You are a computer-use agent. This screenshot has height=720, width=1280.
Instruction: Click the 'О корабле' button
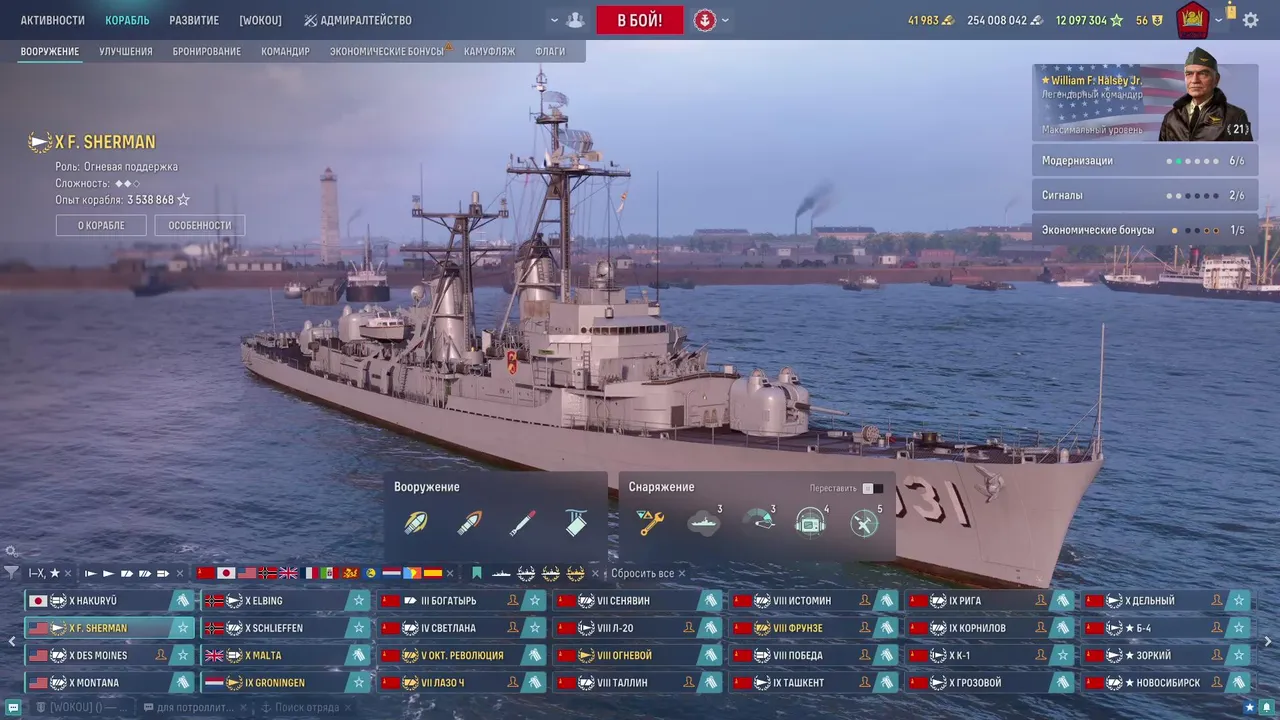[x=101, y=225]
